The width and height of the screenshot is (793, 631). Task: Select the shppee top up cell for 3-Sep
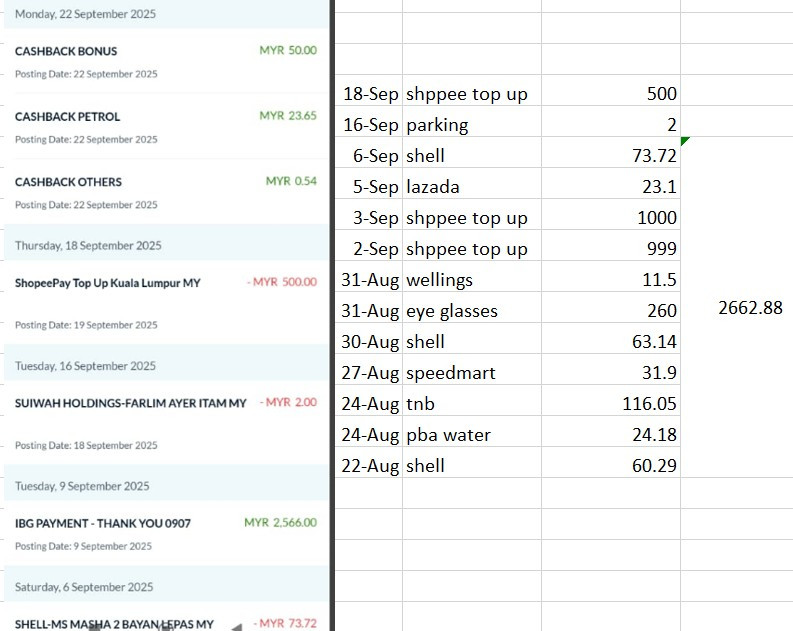pyautogui.click(x=472, y=214)
